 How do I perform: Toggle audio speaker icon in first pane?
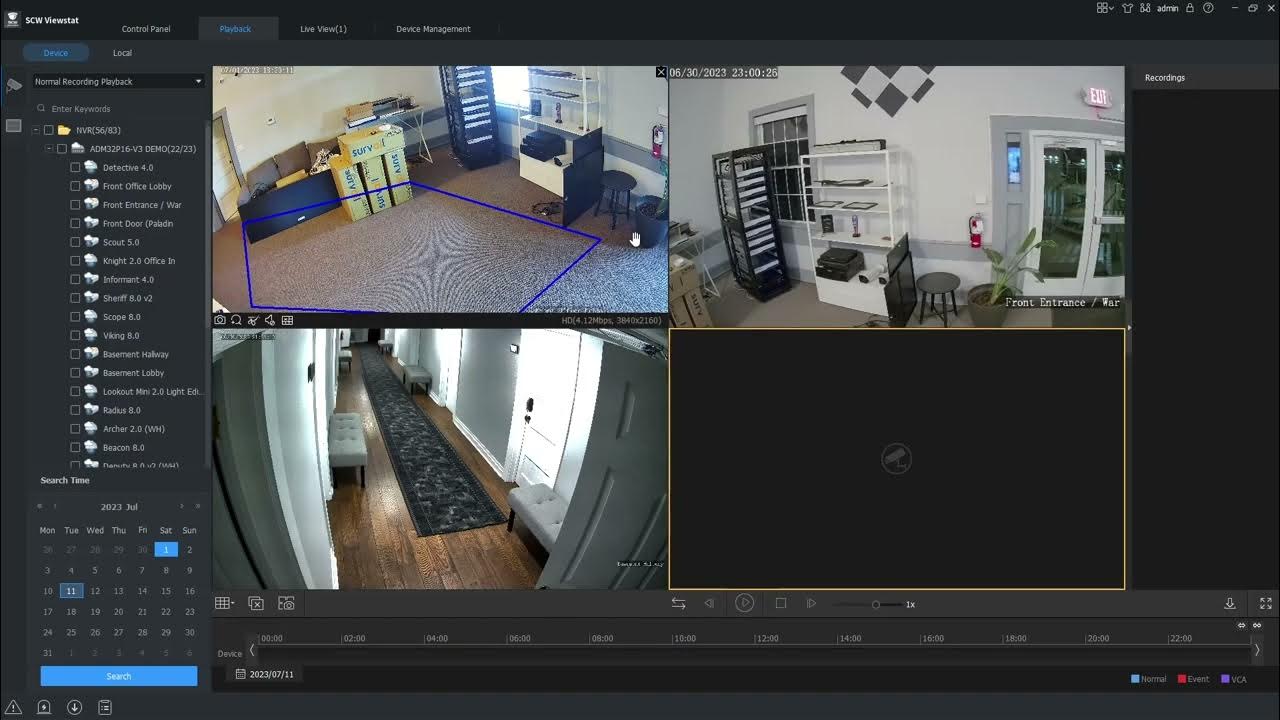(270, 320)
